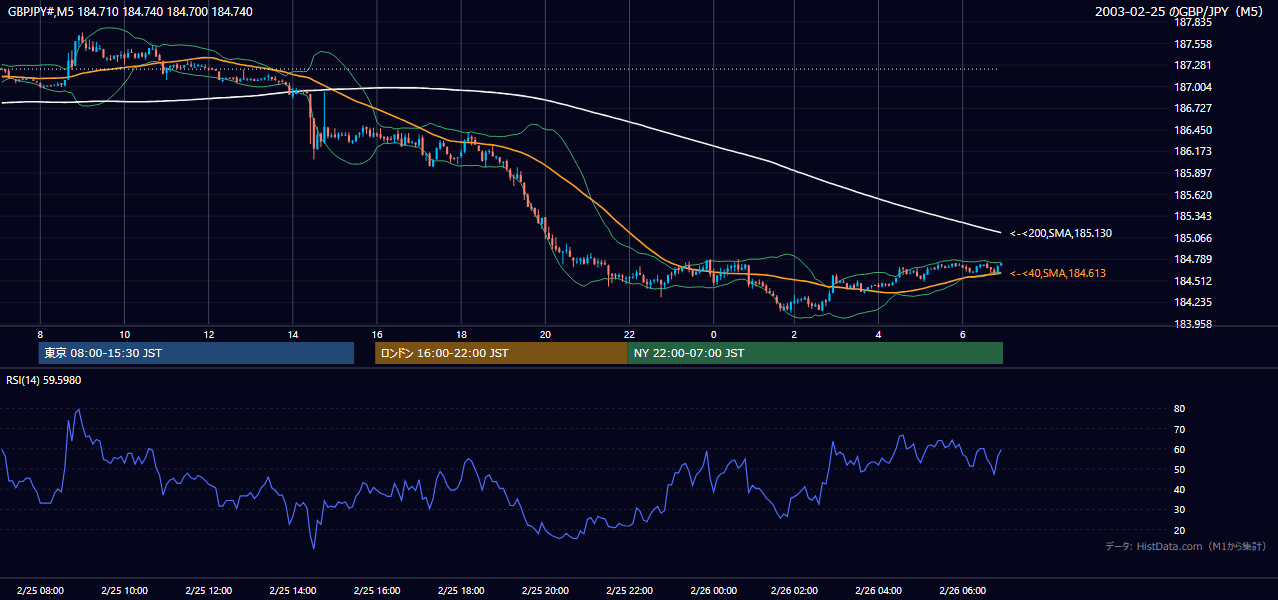The width and height of the screenshot is (1278, 600).
Task: Click the RSI scale value 70
Action: click(1179, 429)
